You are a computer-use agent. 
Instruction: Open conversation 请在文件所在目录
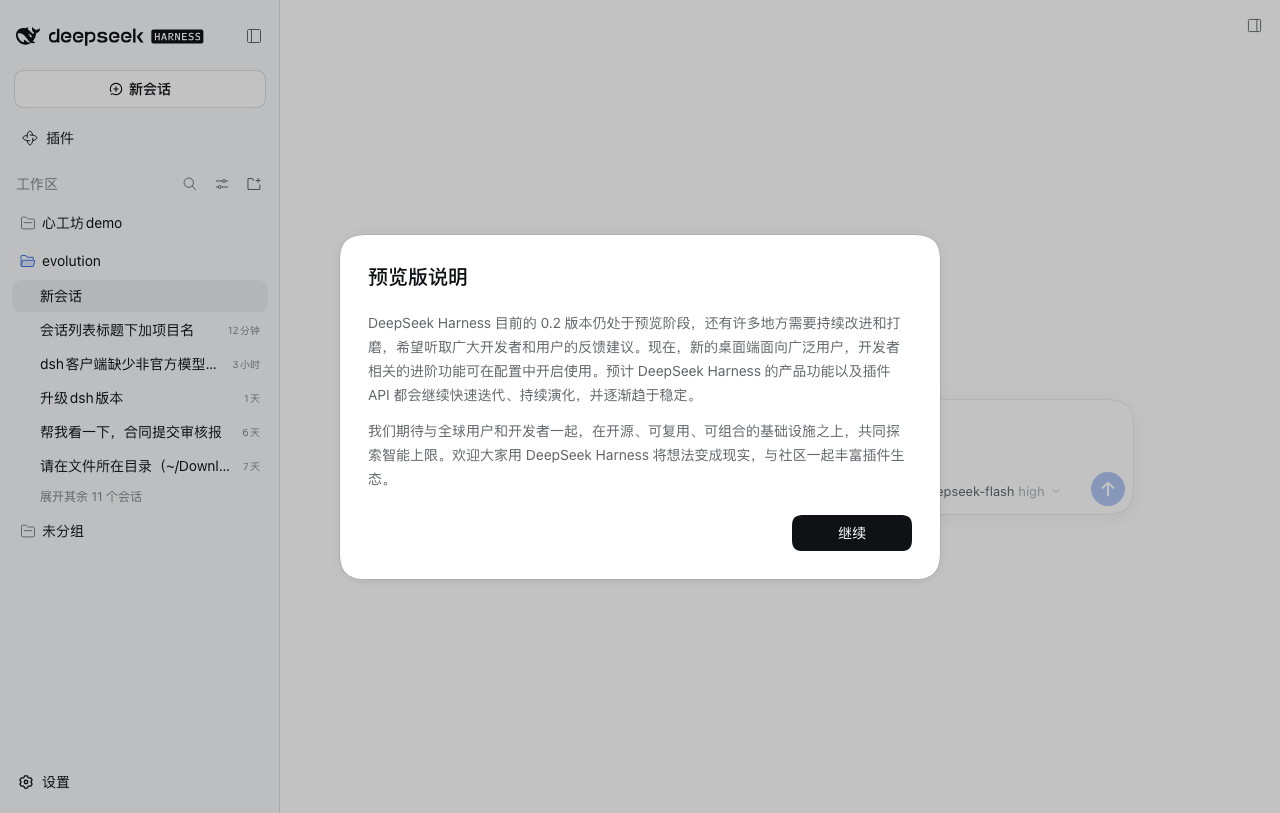pos(140,466)
